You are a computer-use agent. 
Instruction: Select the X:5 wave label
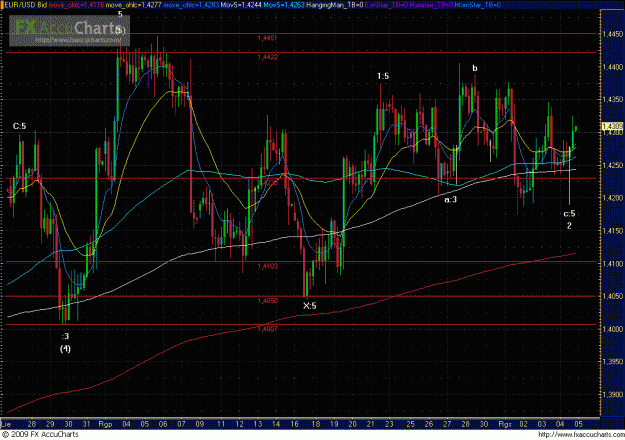click(x=310, y=306)
